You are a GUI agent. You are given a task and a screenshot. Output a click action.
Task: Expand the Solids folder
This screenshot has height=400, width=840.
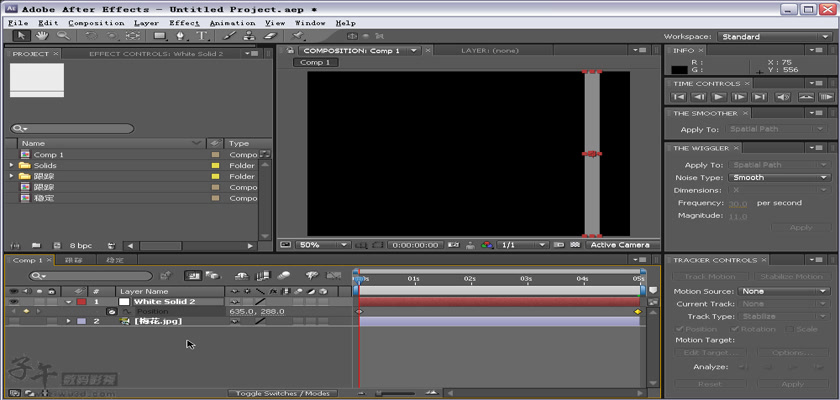click(x=11, y=165)
